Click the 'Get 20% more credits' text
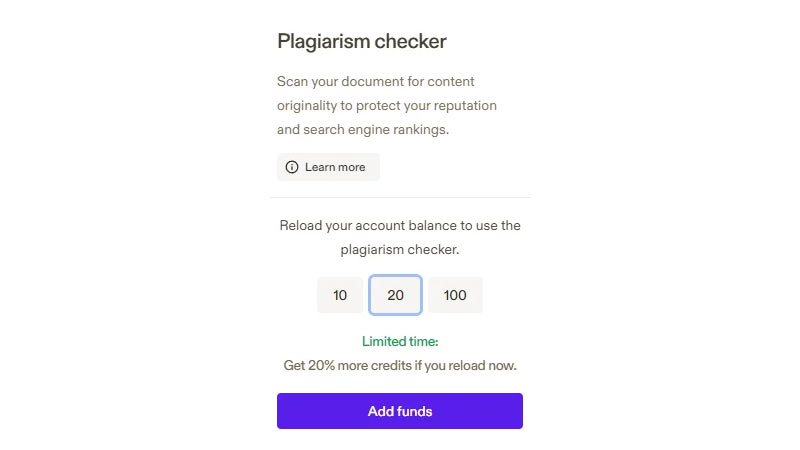 [400, 365]
